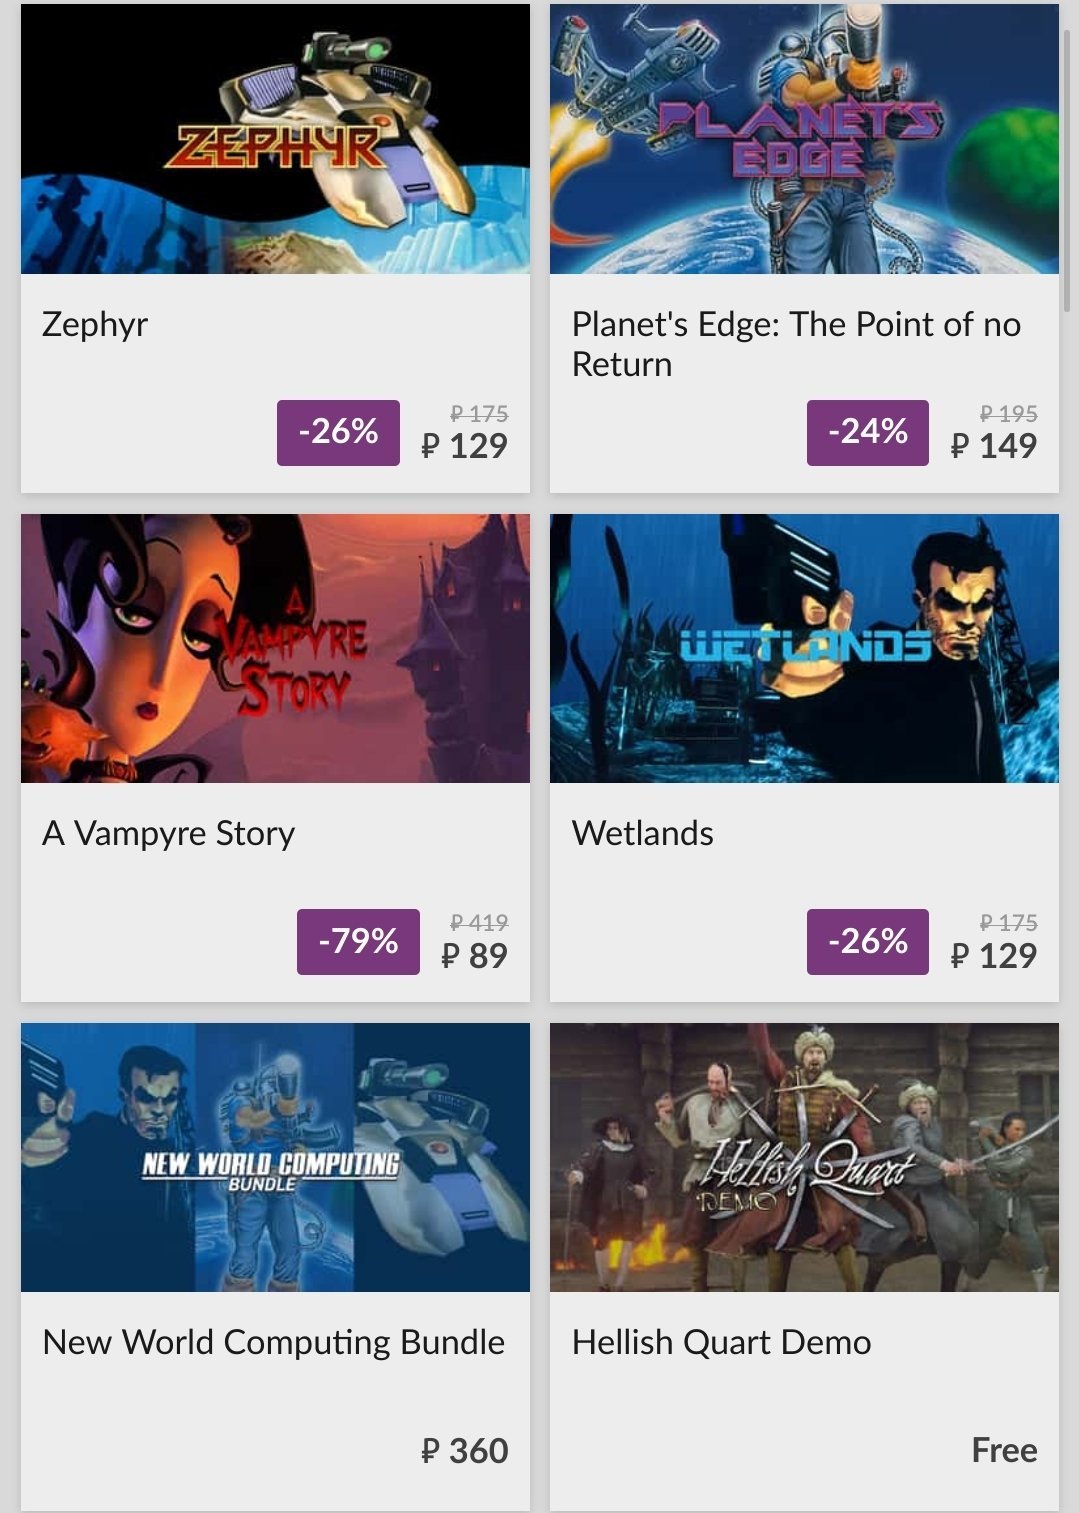This screenshot has height=1513, width=1079.
Task: Click the ₽ 89 Vampyre Story price
Action: [x=474, y=956]
